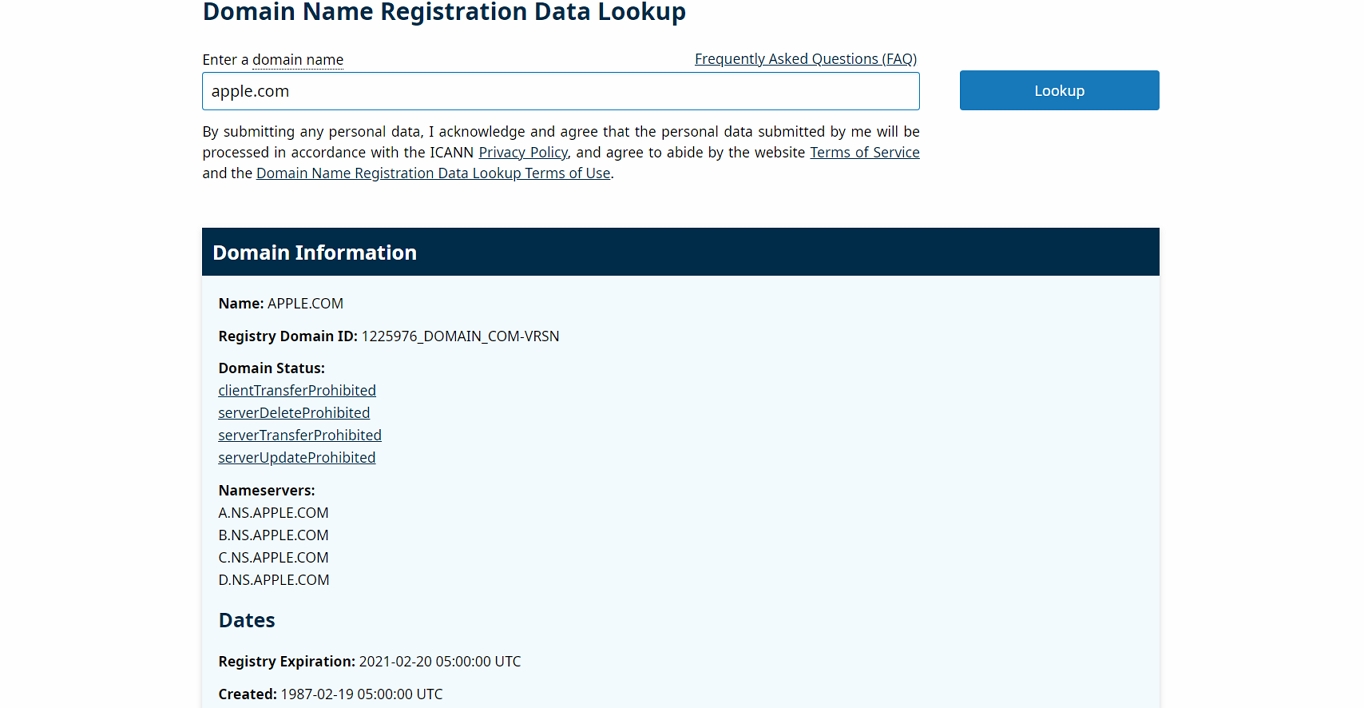This screenshot has height=708, width=1364.
Task: Click the Domain Status label
Action: [271, 368]
